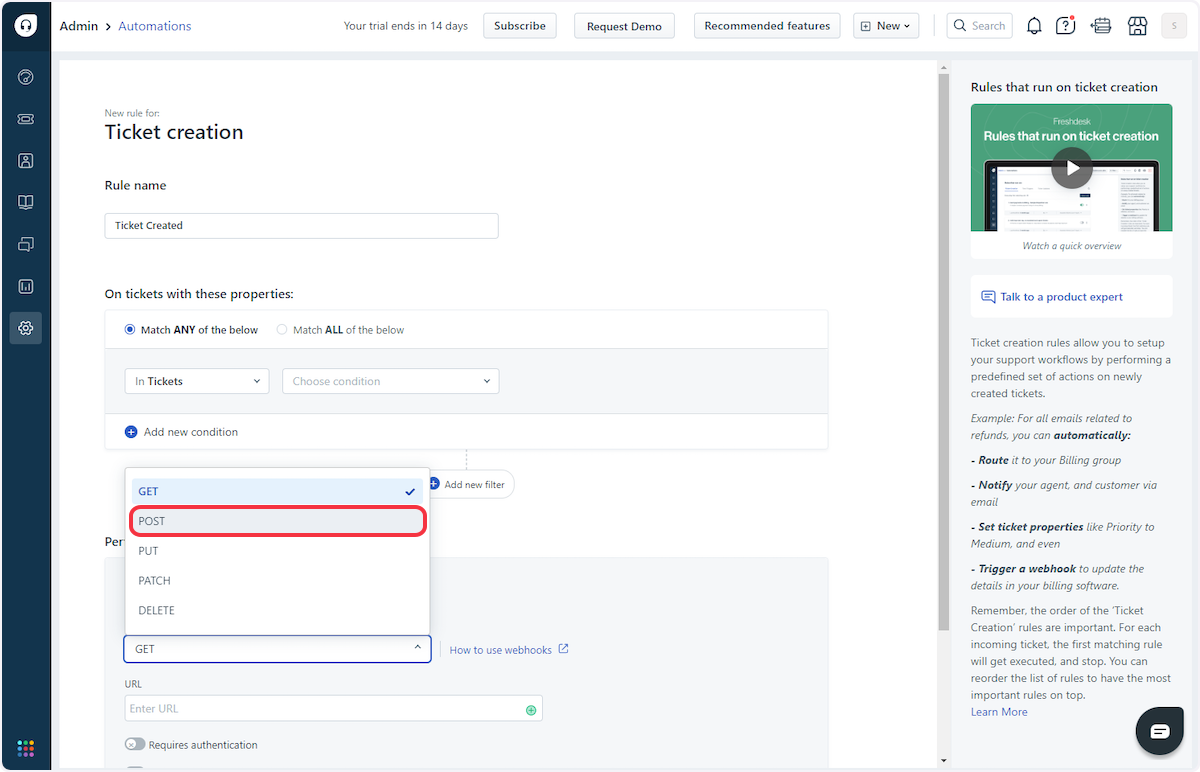Select Match ALL of the below

click(x=282, y=329)
